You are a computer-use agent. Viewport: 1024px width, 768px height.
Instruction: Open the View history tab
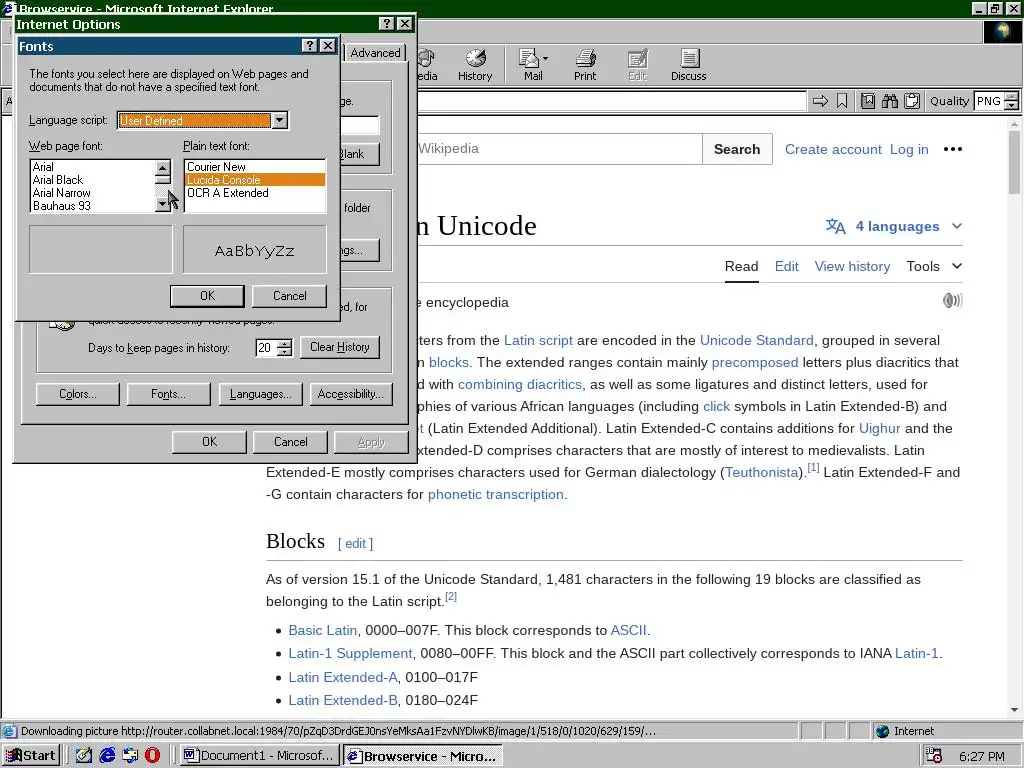click(852, 266)
